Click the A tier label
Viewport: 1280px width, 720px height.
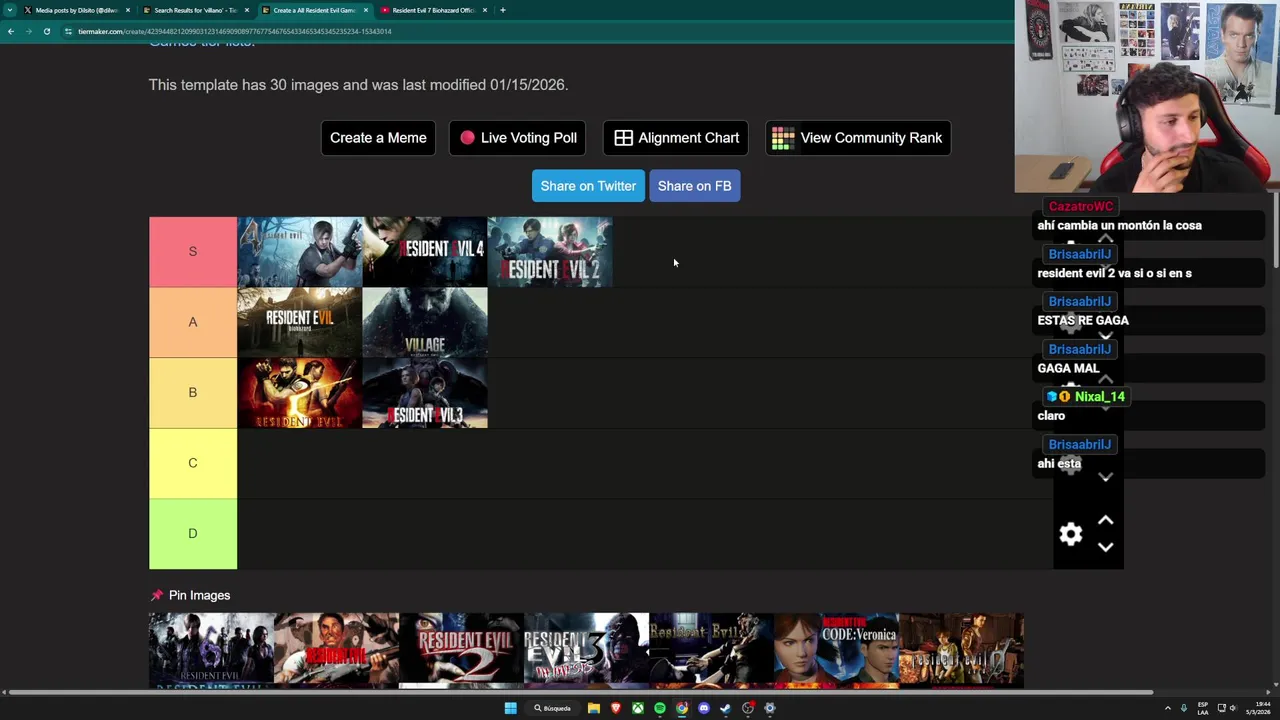pos(193,322)
